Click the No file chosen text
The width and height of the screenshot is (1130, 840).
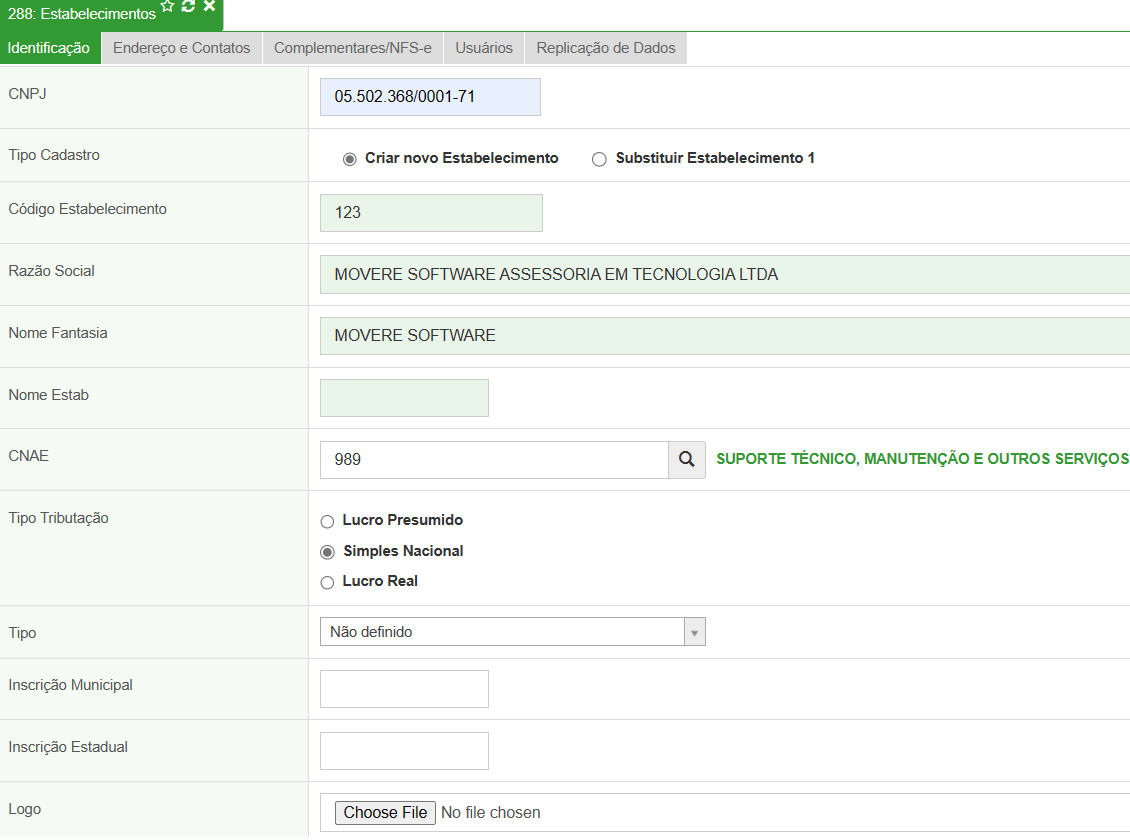(490, 813)
